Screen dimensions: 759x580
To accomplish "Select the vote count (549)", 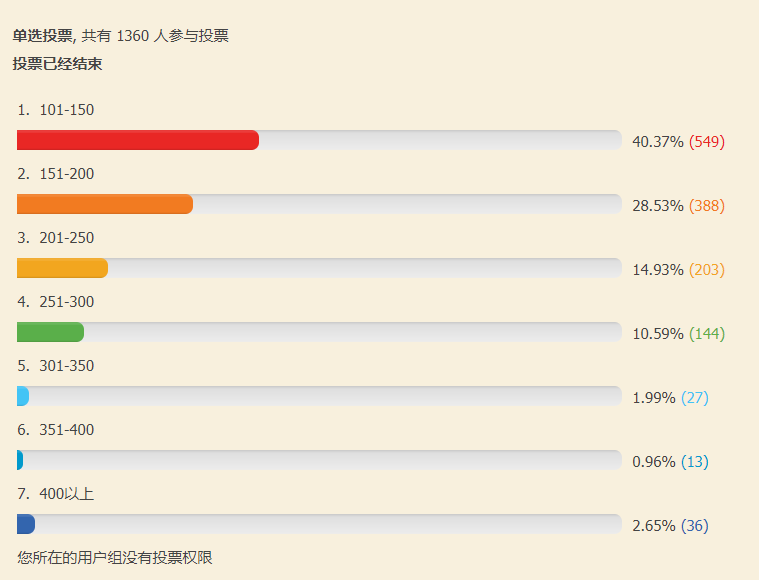I will (x=707, y=141).
